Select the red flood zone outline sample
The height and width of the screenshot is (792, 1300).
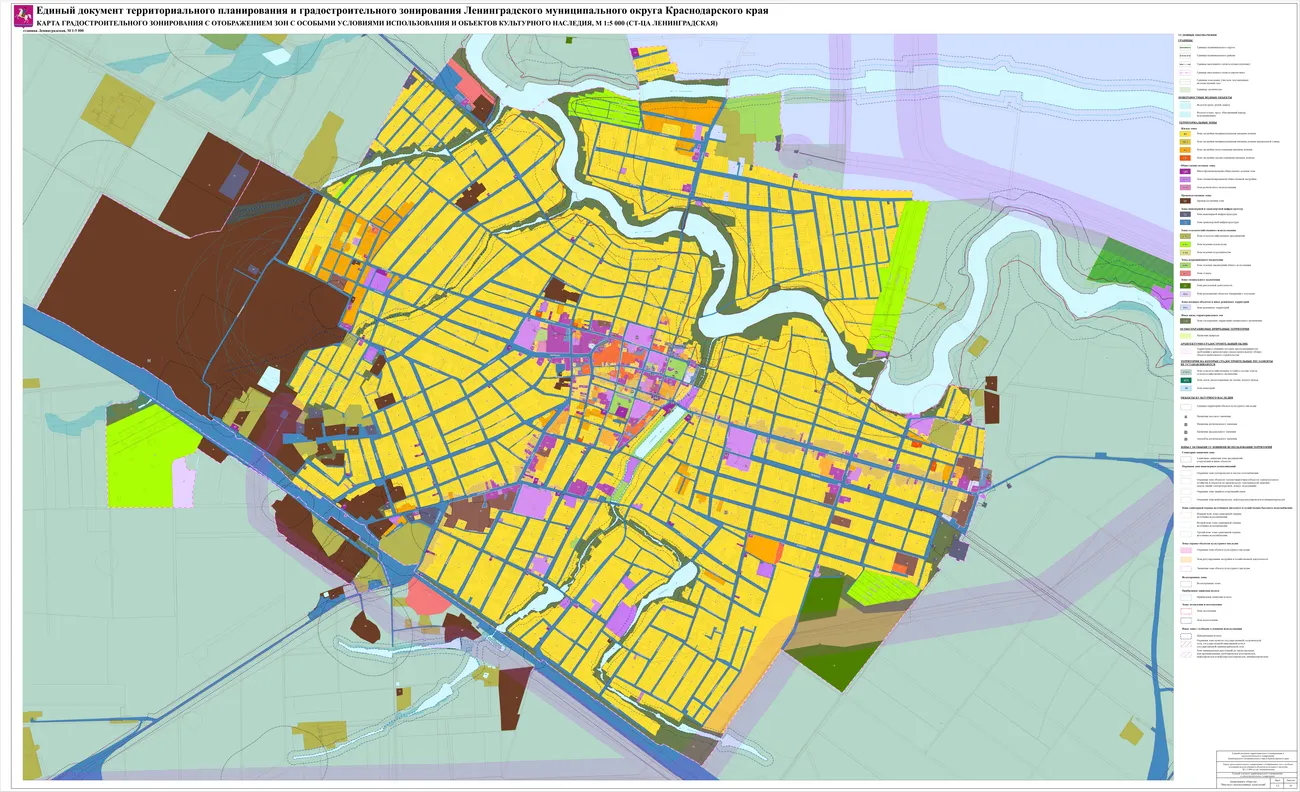tap(1186, 611)
